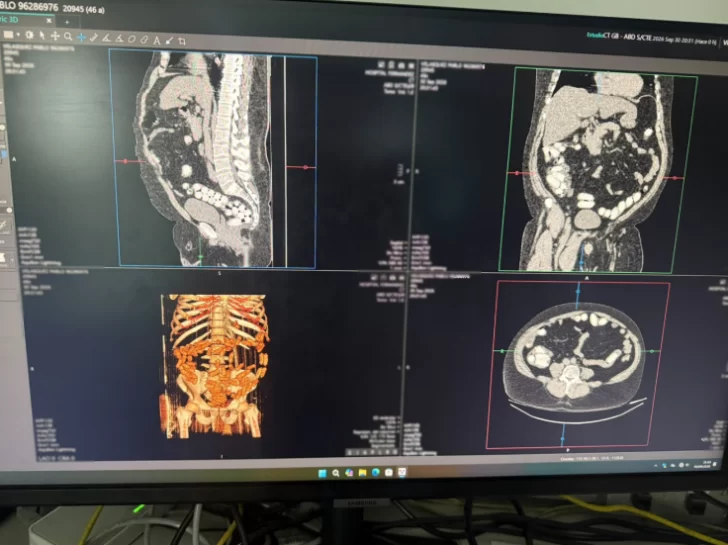Viewport: 728px width, 545px height.
Task: Grab the bottom blue handle in axial view
Action: (563, 438)
